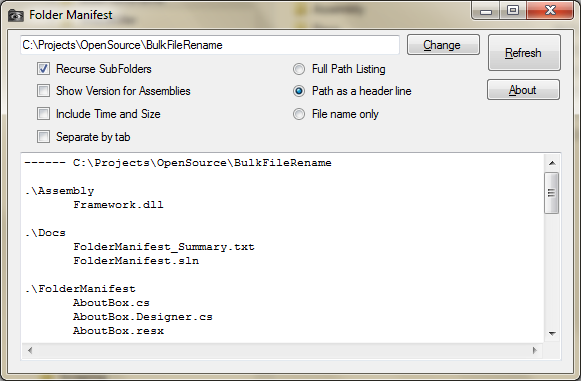The height and width of the screenshot is (381, 581).
Task: Click the vertical scrollbar up arrow
Action: pos(552,163)
